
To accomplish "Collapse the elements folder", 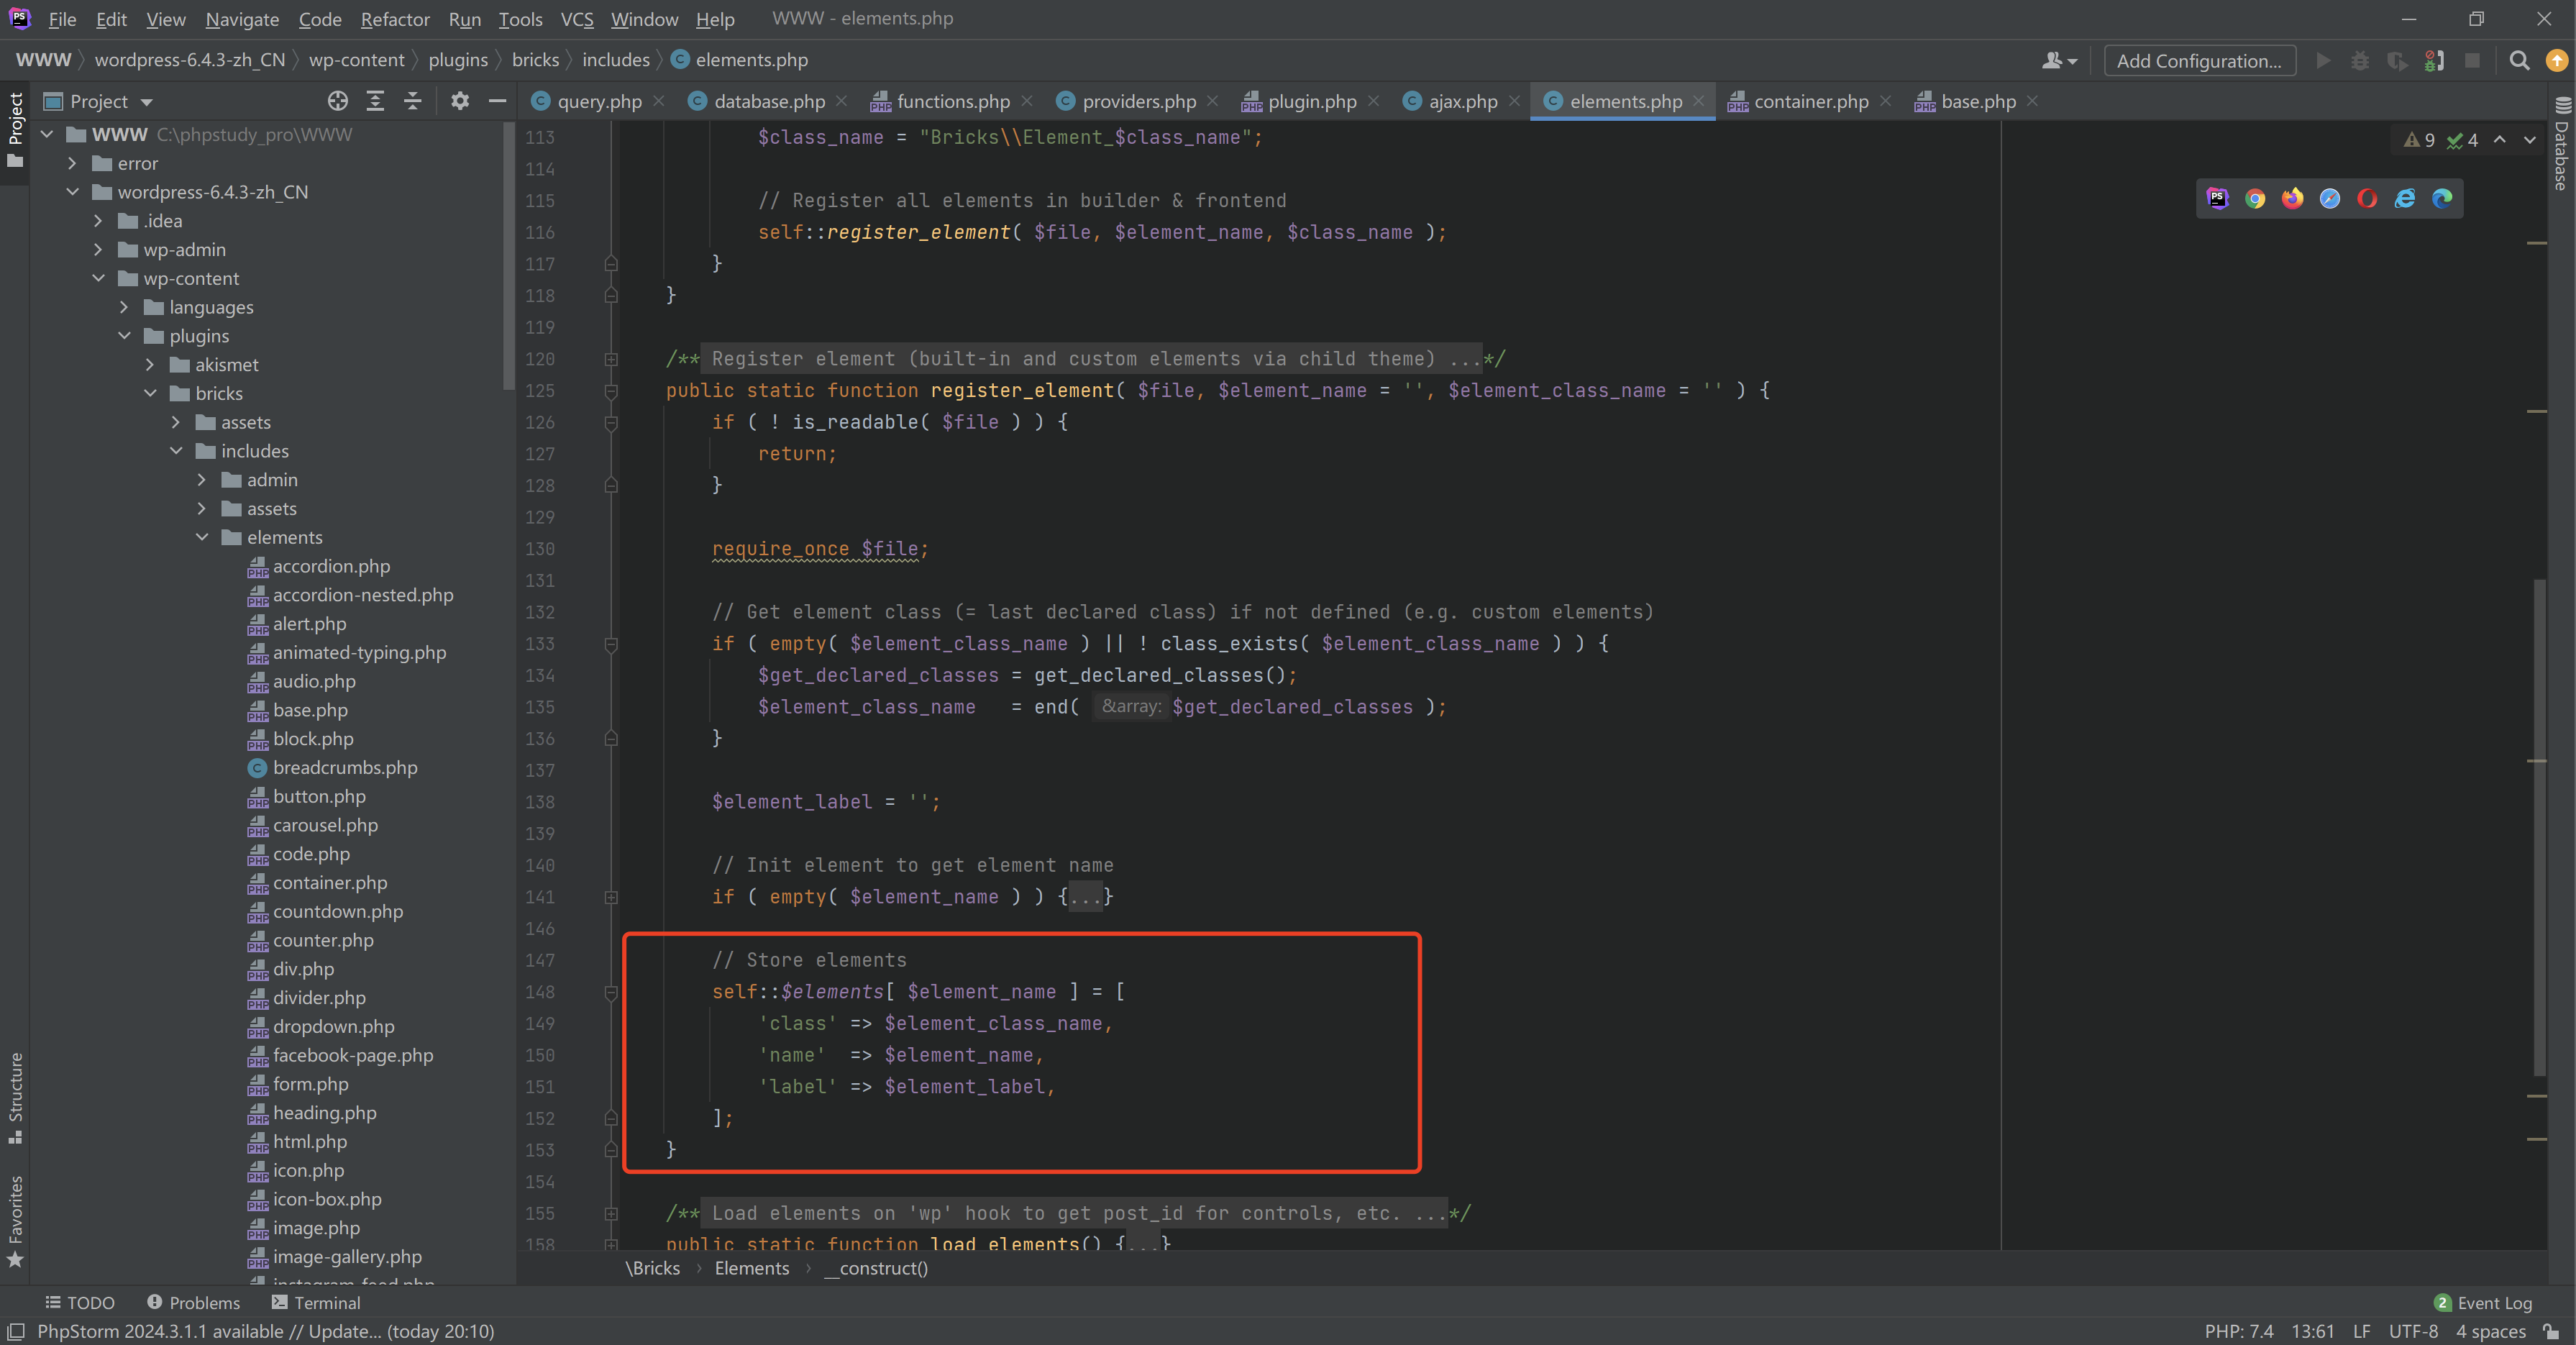I will pyautogui.click(x=202, y=537).
